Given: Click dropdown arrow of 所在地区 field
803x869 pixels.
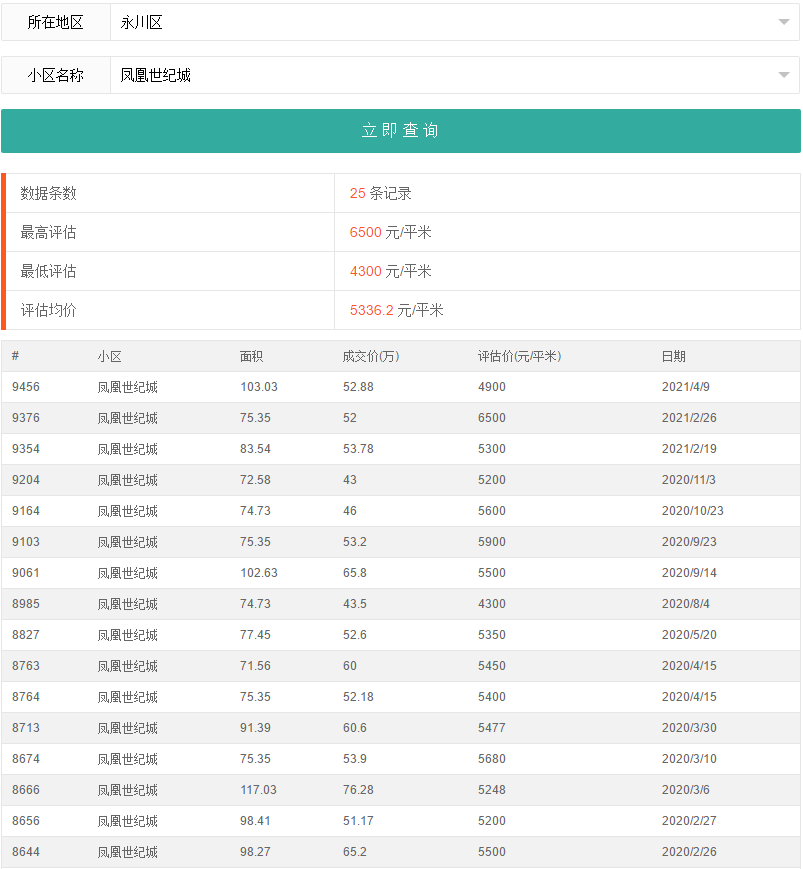Looking at the screenshot, I should 784,22.
